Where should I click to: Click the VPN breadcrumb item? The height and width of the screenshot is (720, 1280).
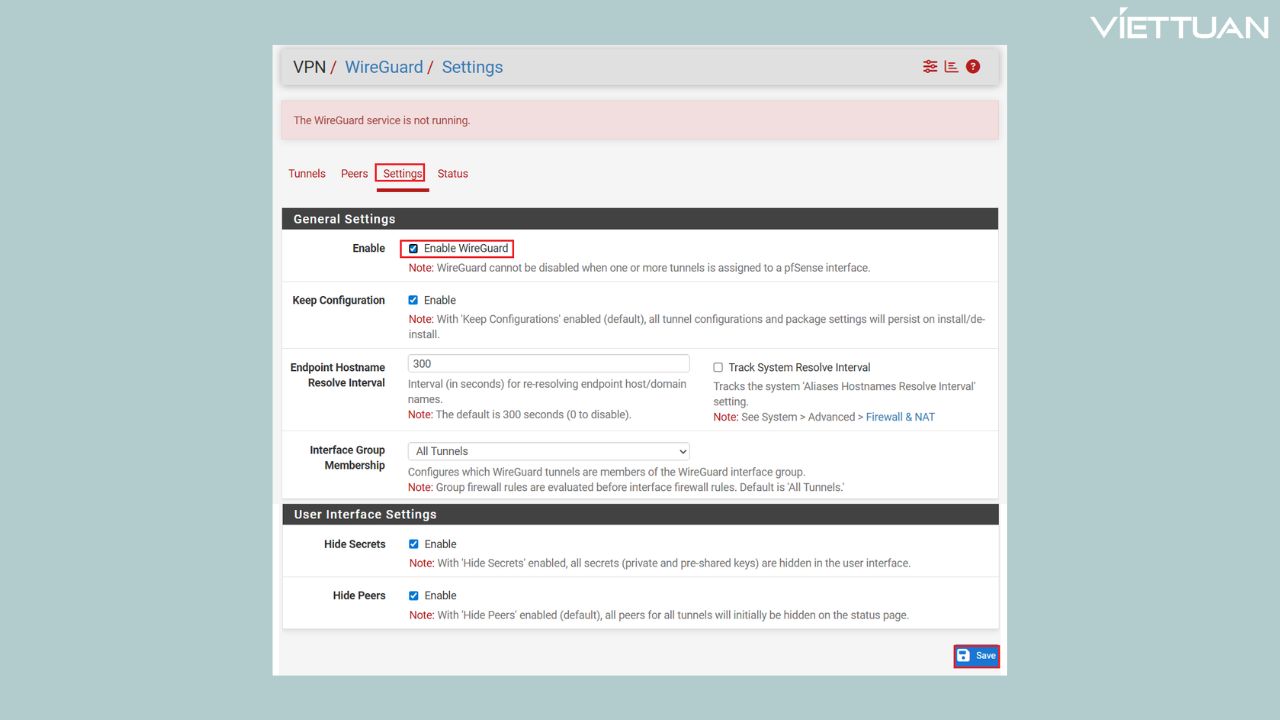pos(309,67)
